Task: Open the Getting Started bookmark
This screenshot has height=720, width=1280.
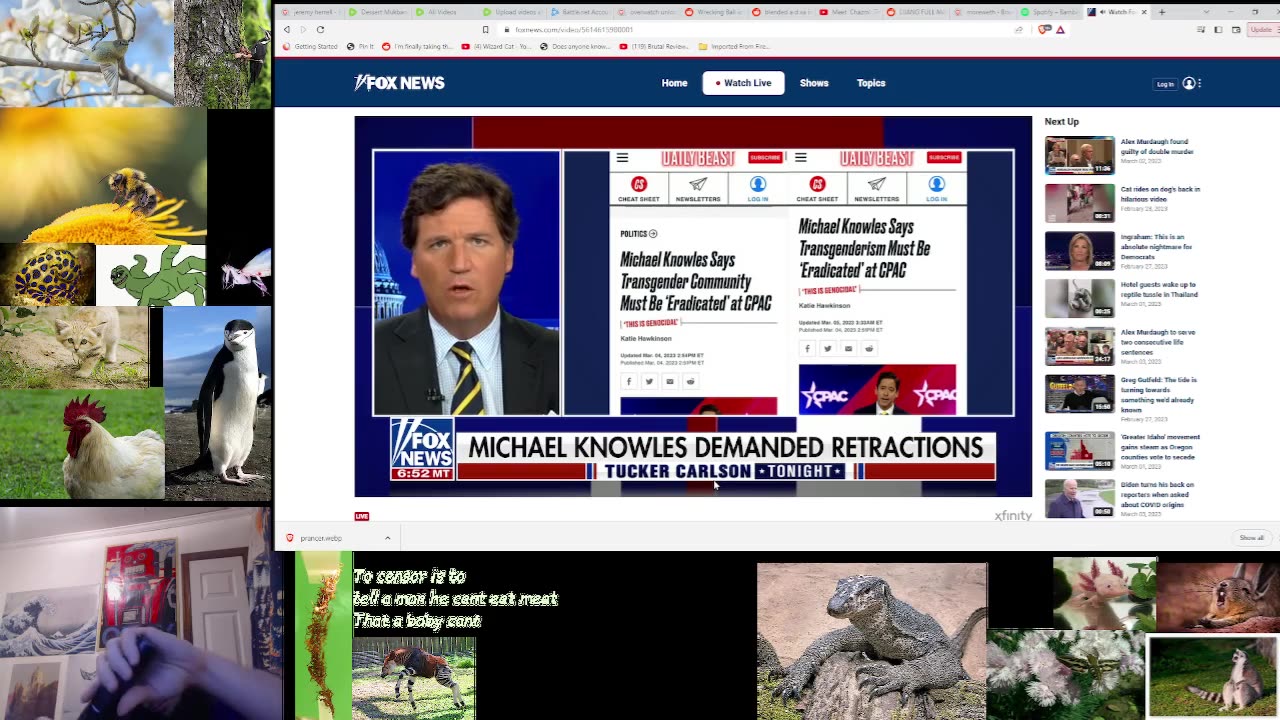Action: point(311,47)
